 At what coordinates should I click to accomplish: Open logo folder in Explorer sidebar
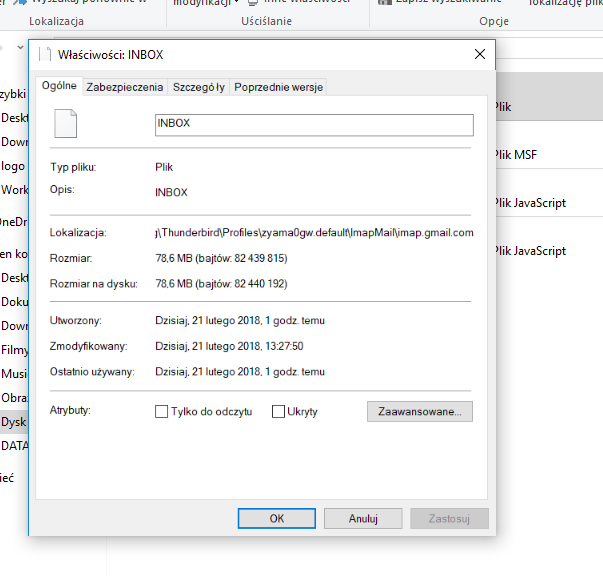tap(13, 166)
